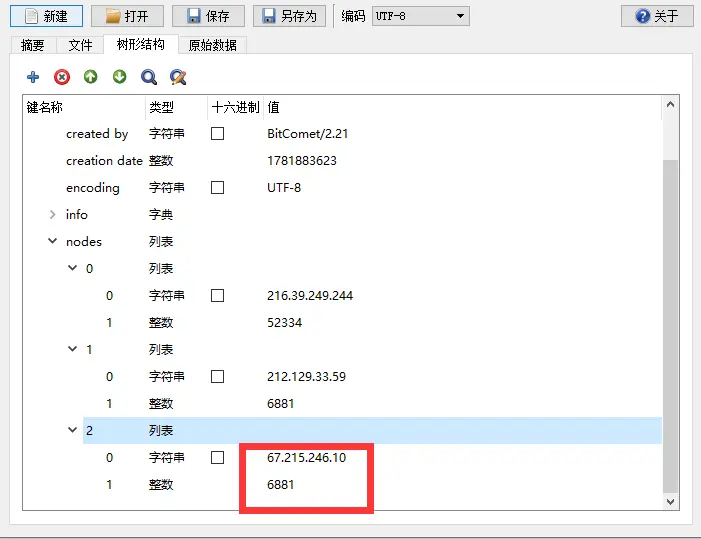Click the find-and-replace magnifier pencil icon

(x=178, y=77)
